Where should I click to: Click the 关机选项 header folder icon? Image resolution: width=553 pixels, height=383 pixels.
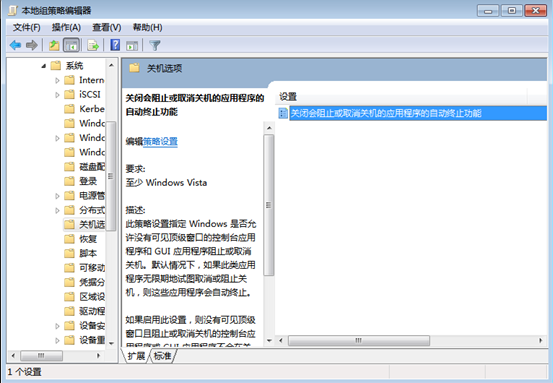(134, 68)
